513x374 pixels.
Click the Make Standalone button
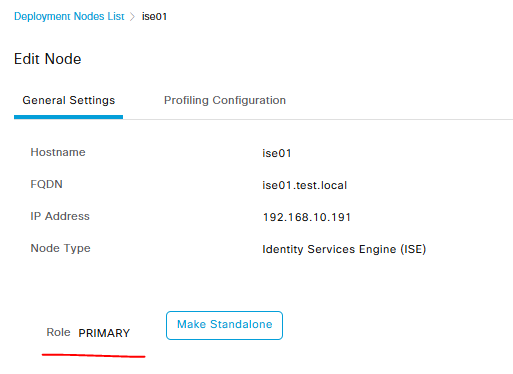(x=224, y=325)
